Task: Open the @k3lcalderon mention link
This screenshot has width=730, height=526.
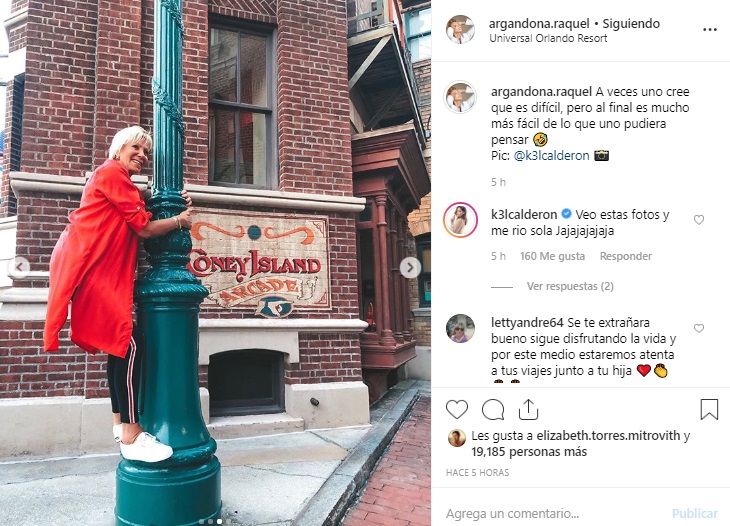Action: click(x=551, y=155)
